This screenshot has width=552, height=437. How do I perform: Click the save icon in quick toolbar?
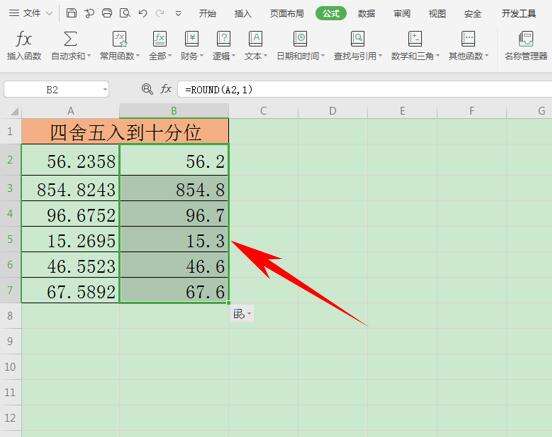71,13
